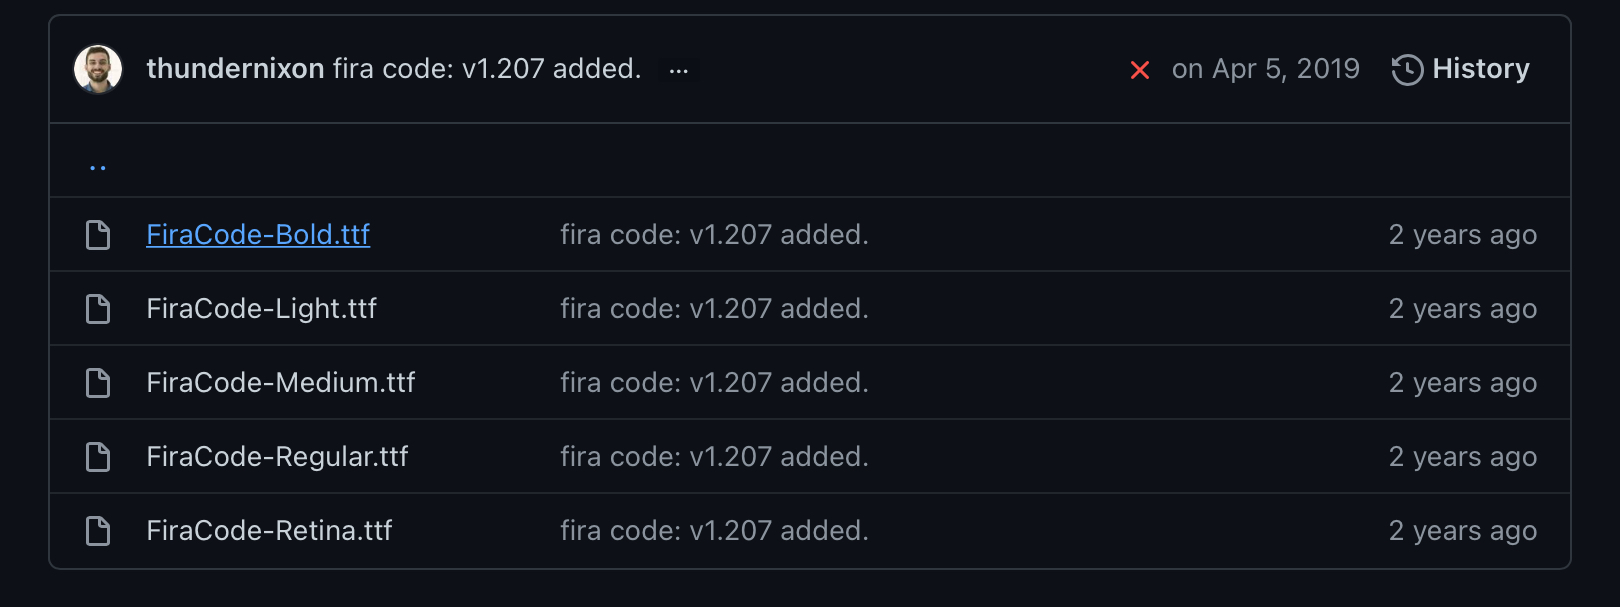This screenshot has width=1620, height=607.
Task: Click the 'on Apr 5, 2019' commit date
Action: coord(1266,69)
